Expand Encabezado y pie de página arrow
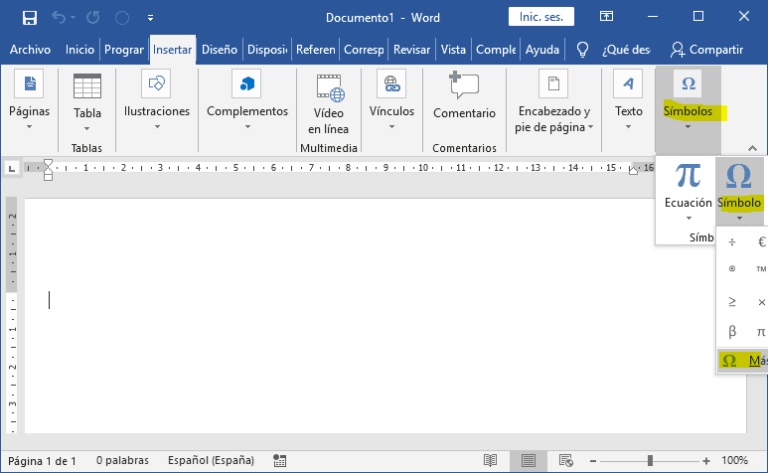Screen dimensions: 768x473 [591, 127]
